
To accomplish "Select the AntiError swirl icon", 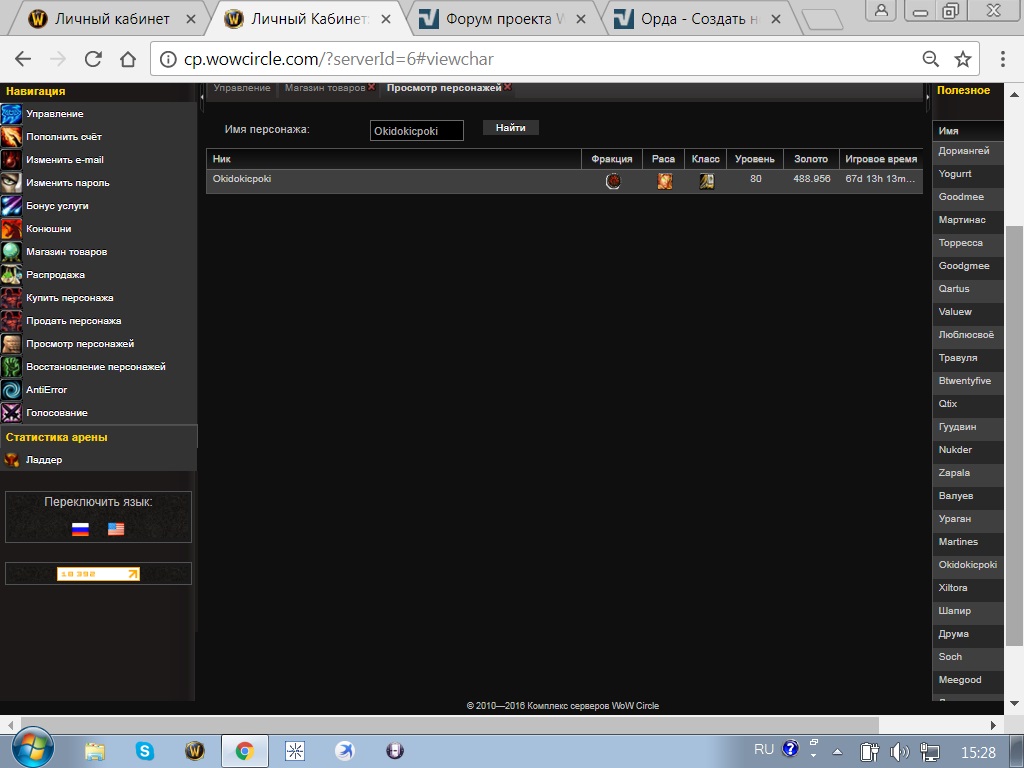I will 11,390.
